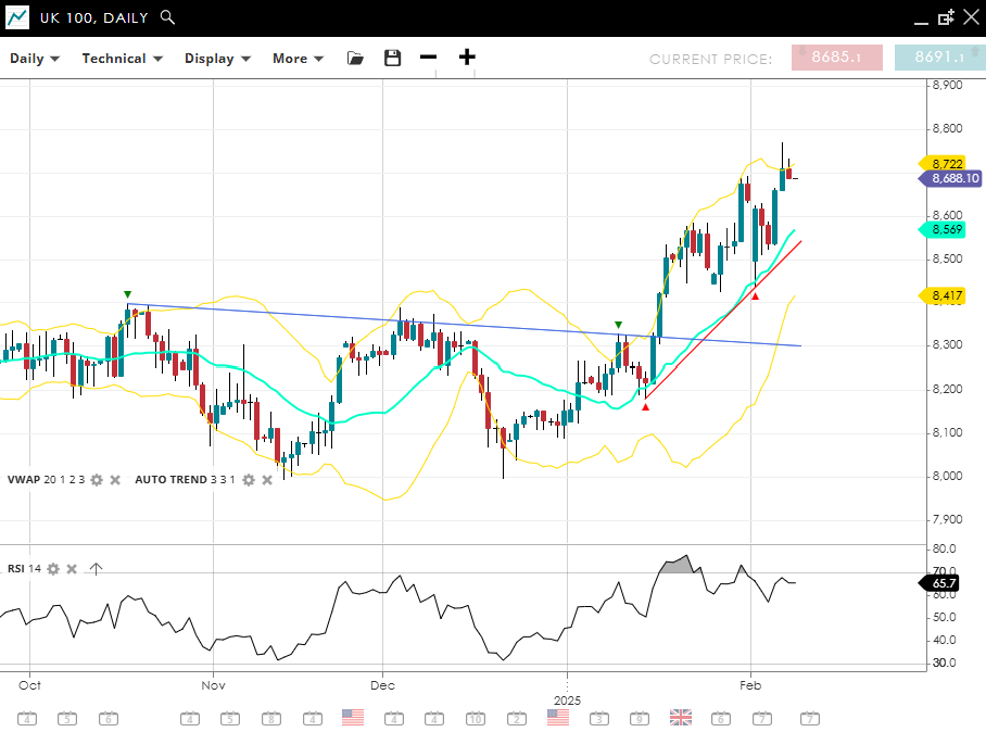Remove the AUTO TREND indicator
Screen dimensions: 986x732
tap(267, 480)
